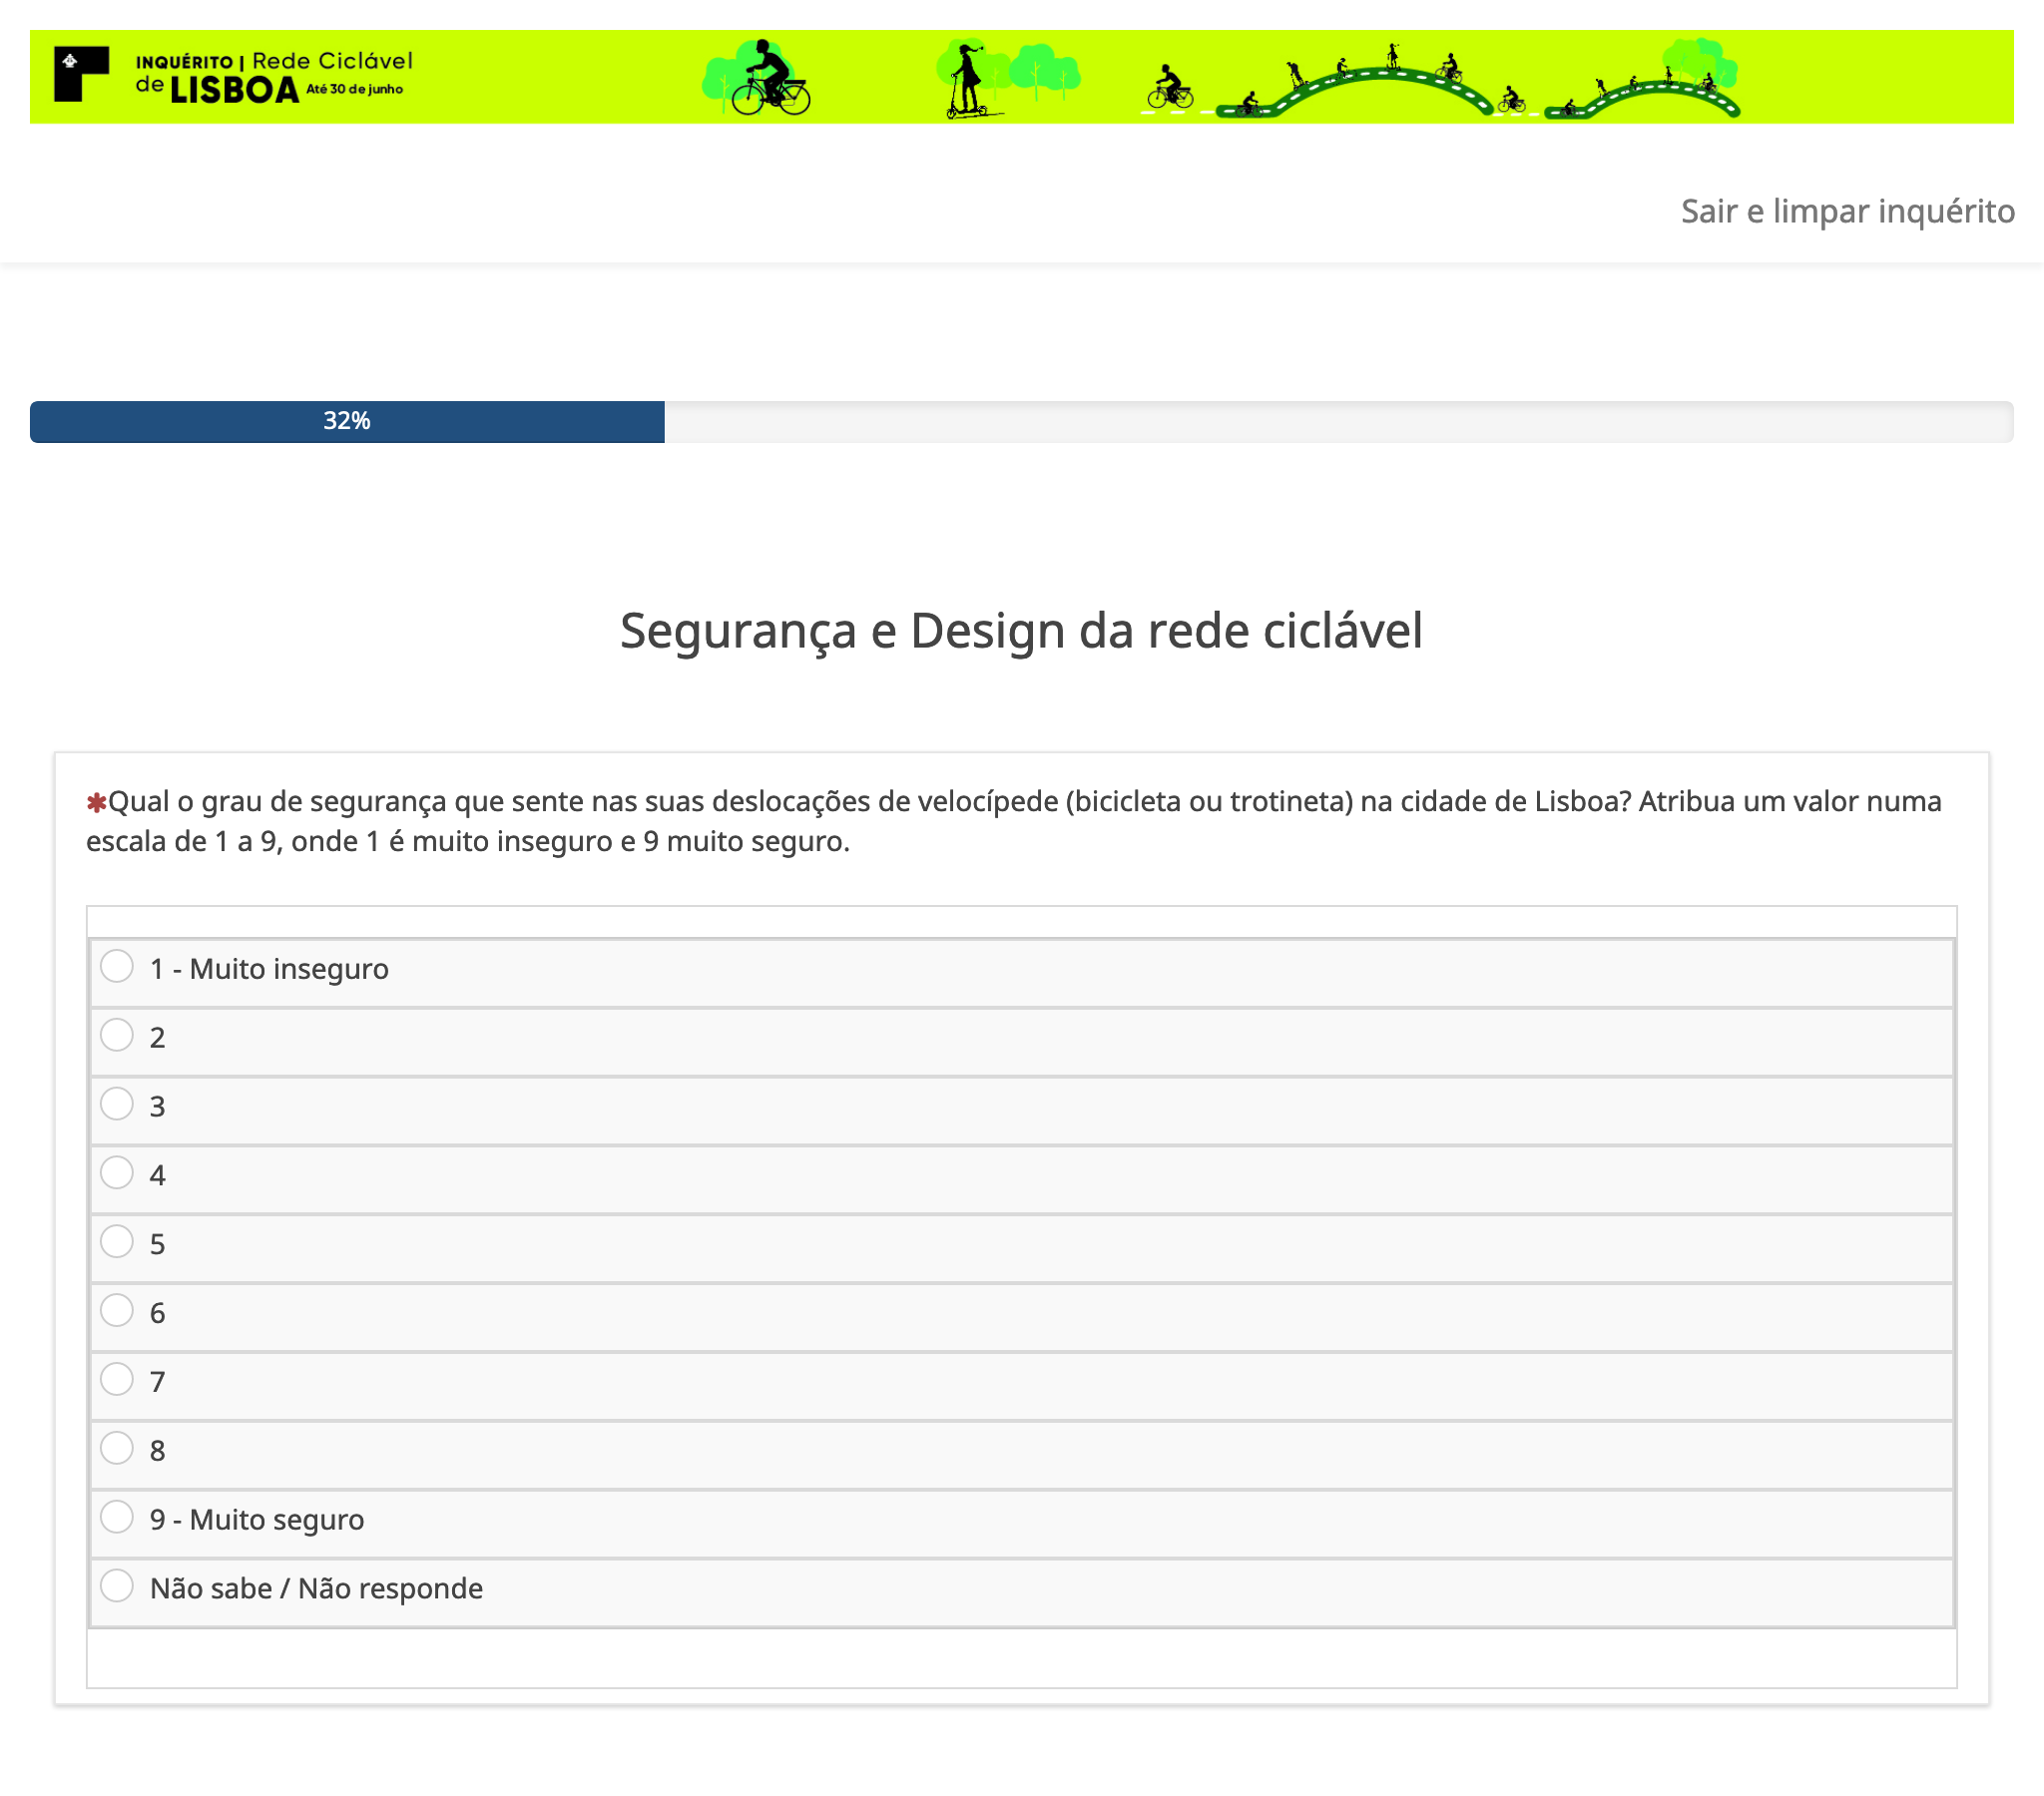This screenshot has height=1796, width=2044.
Task: Mark rating 6 radio button
Action: [117, 1312]
